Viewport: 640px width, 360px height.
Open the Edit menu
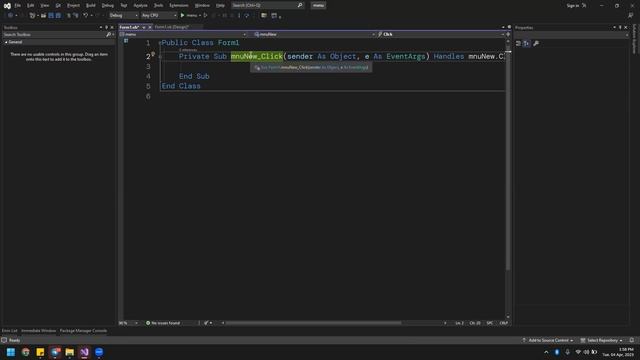(x=31, y=6)
